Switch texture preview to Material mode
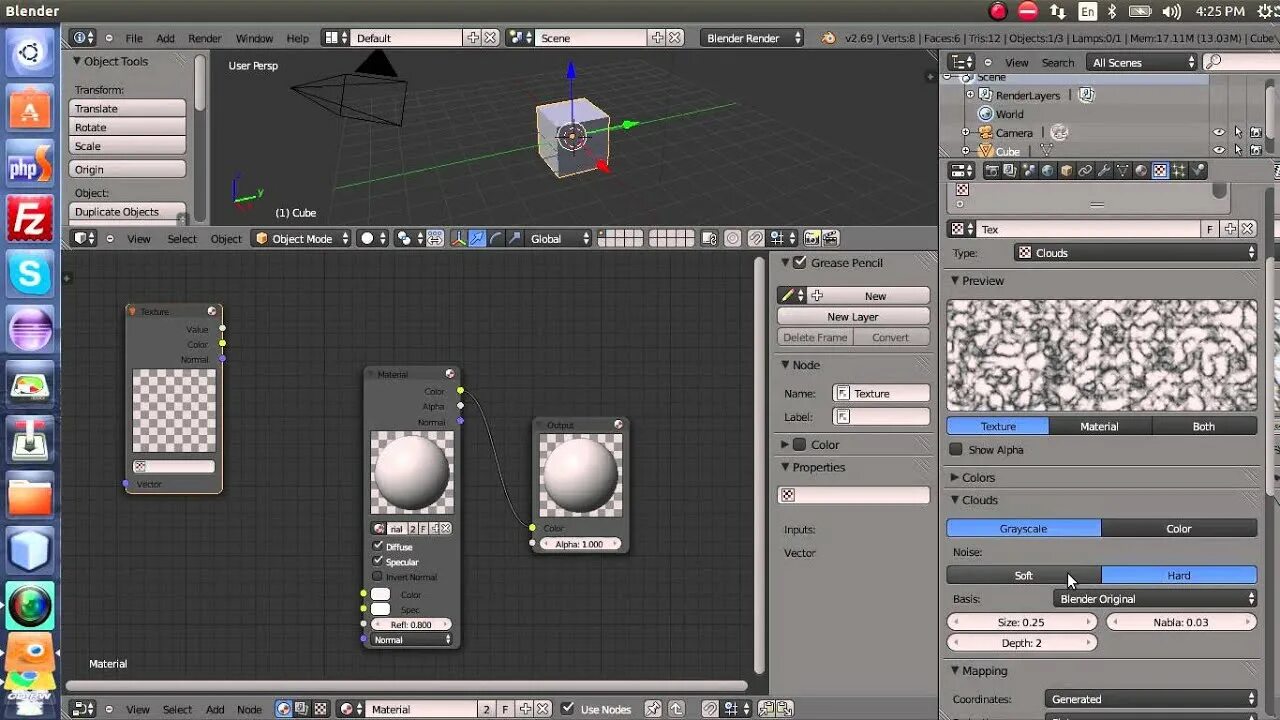Image resolution: width=1280 pixels, height=720 pixels. pos(1100,426)
